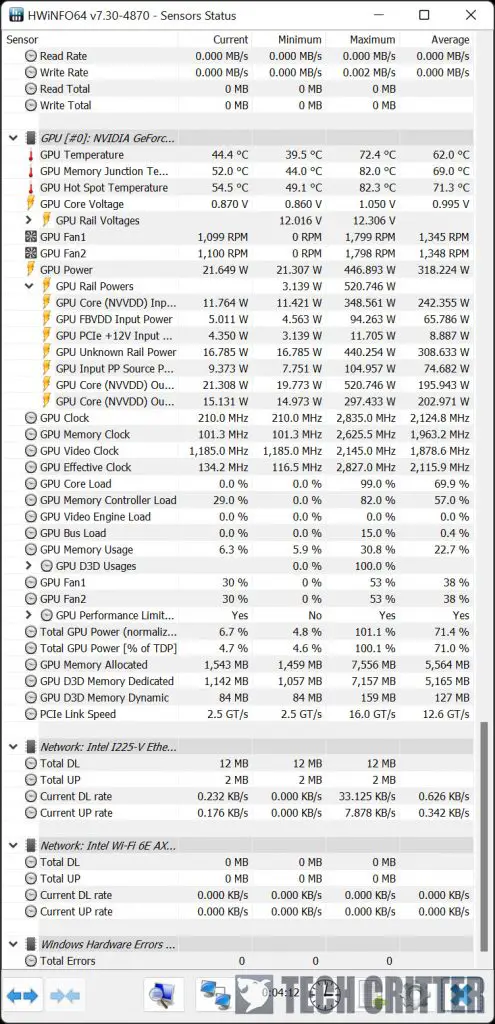Expand GPU Performance Limit group
The width and height of the screenshot is (495, 1024).
(29, 615)
